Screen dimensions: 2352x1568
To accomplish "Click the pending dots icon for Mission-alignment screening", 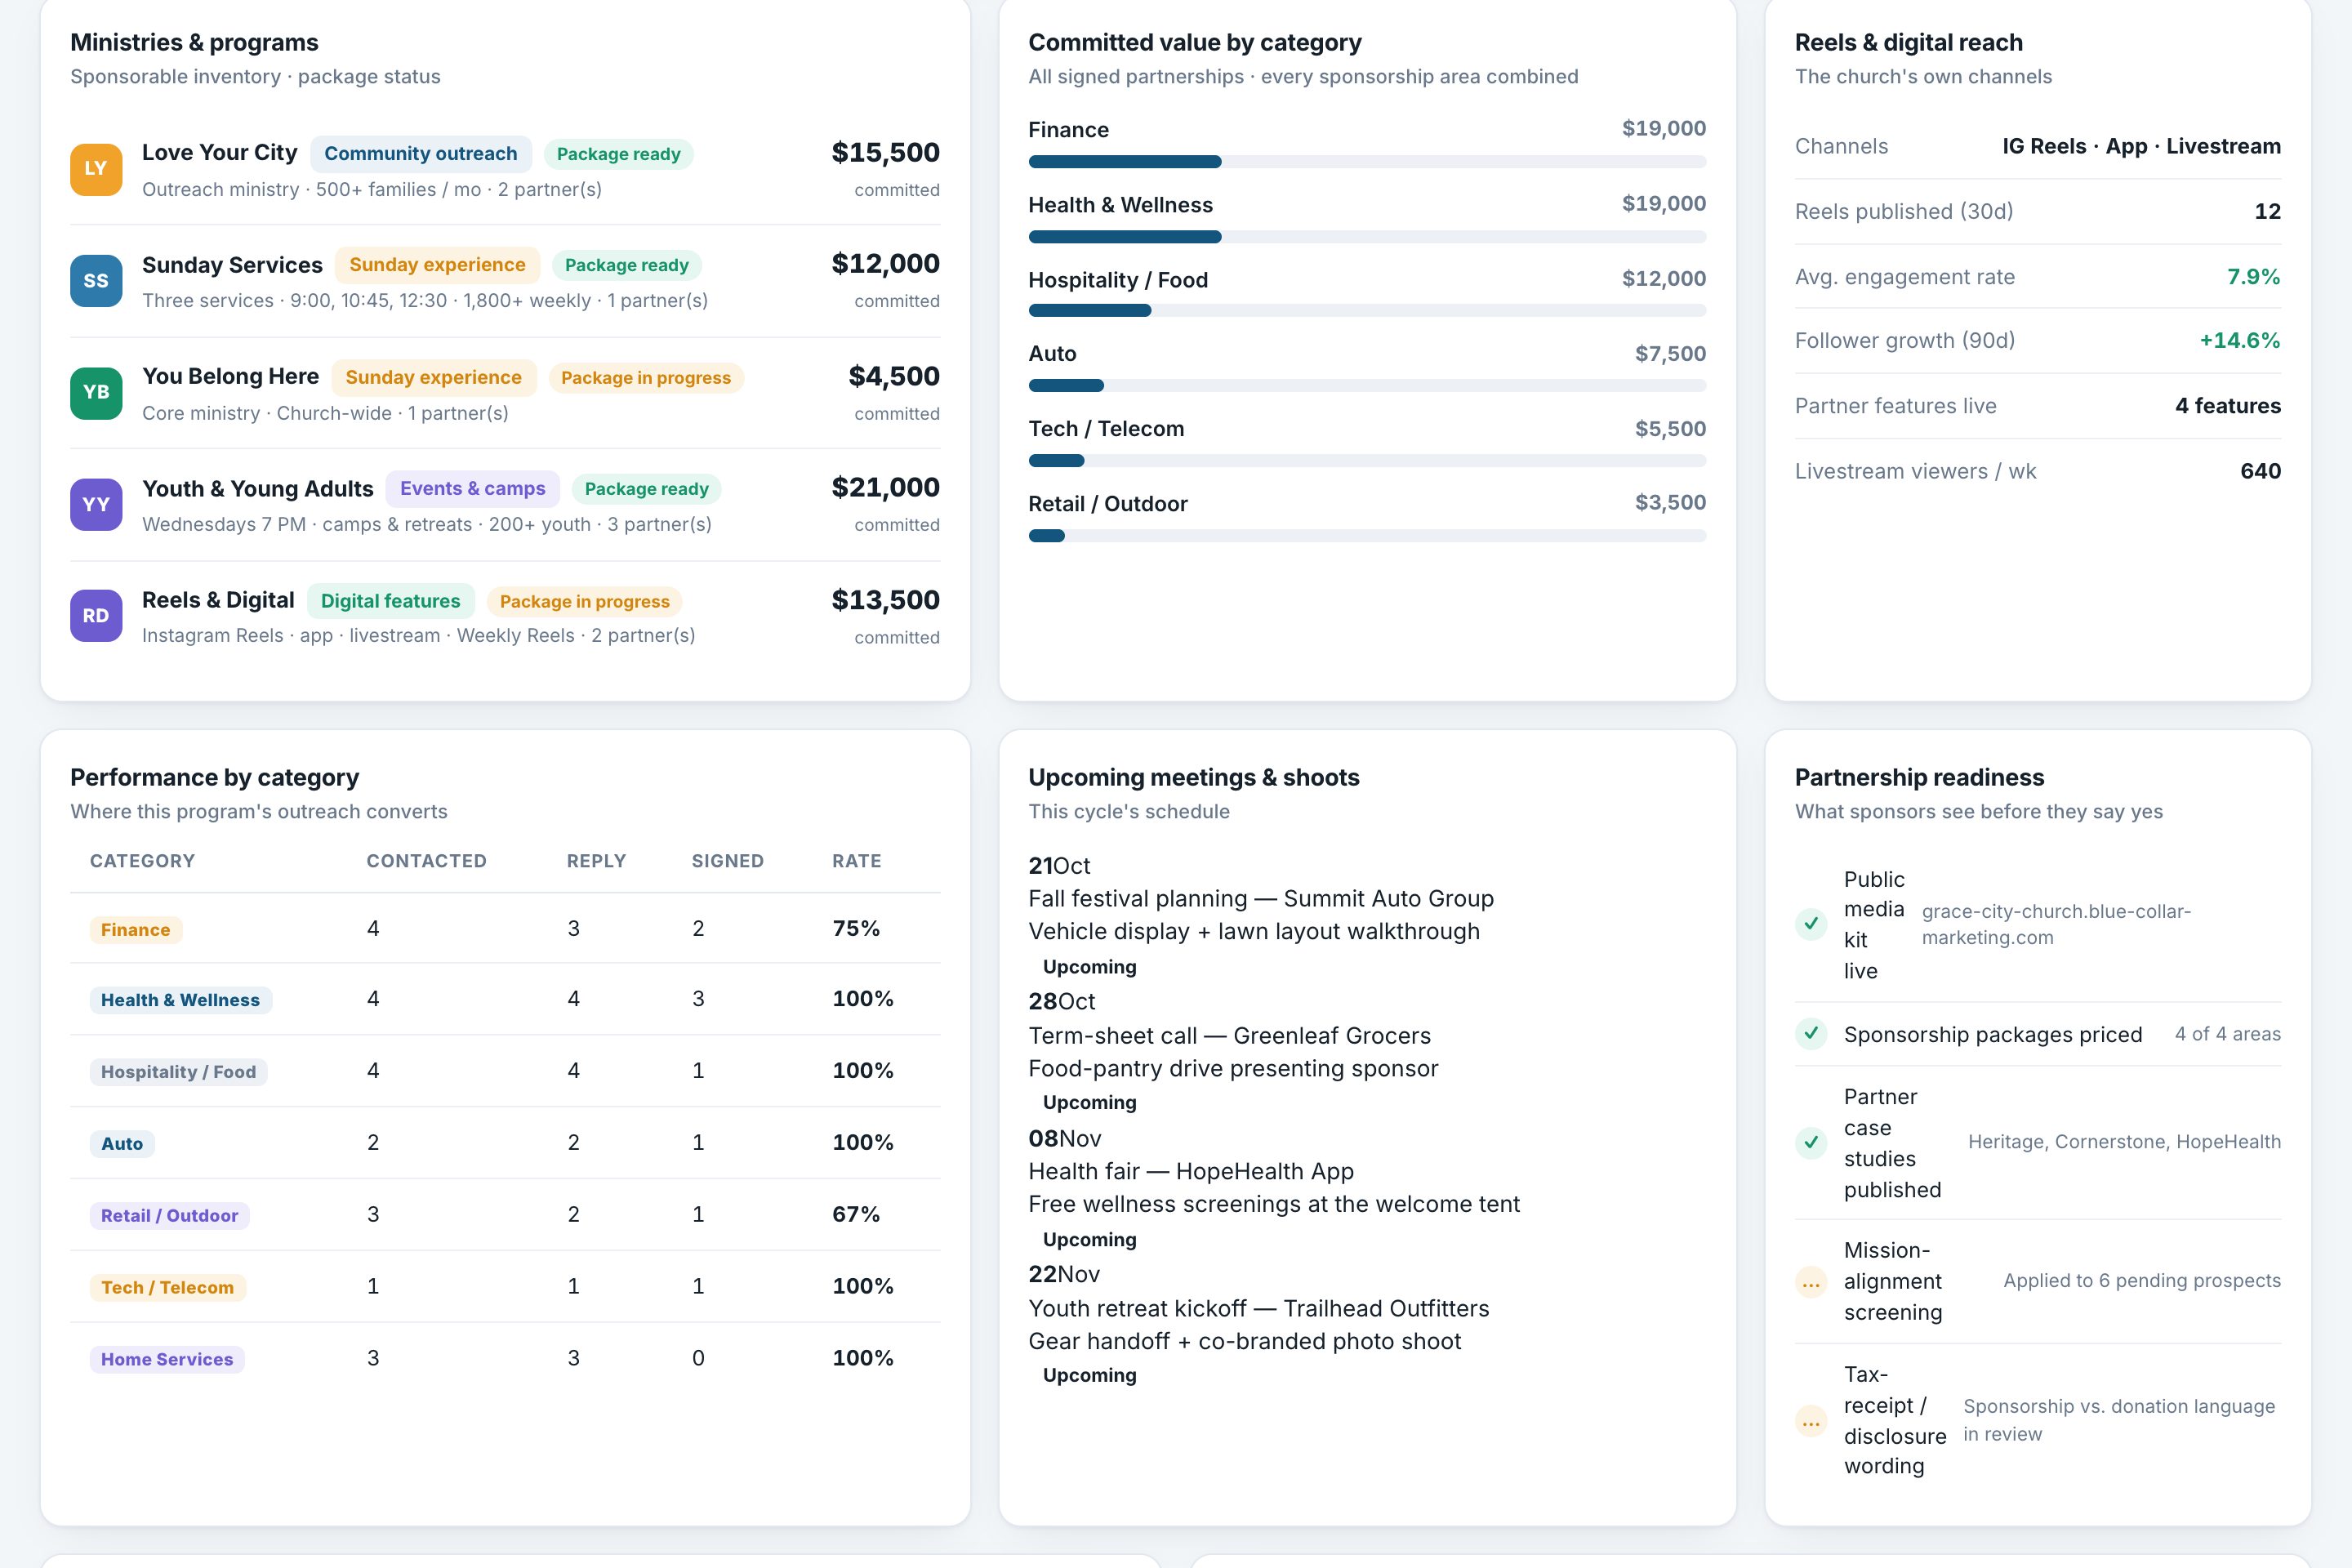I will [x=1811, y=1281].
